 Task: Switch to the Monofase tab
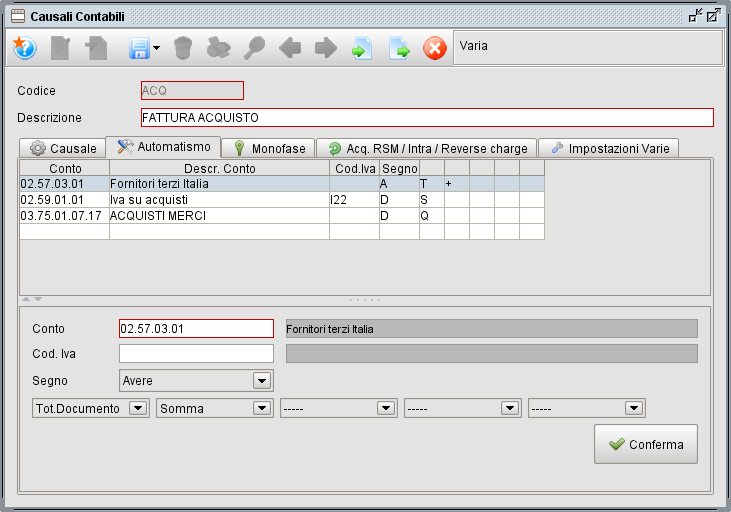coord(269,148)
